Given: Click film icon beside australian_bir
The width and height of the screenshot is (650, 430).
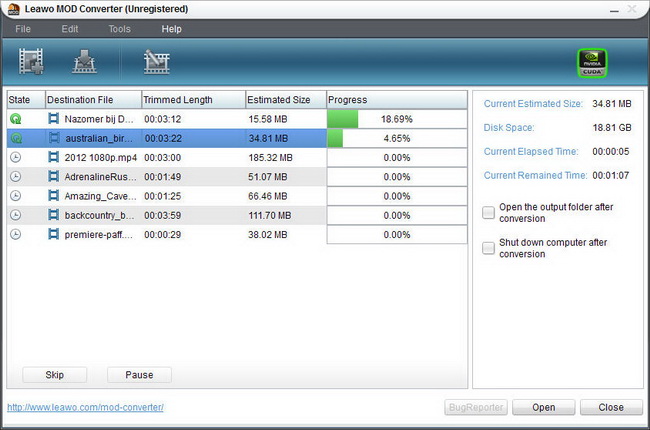Looking at the screenshot, I should pyautogui.click(x=54, y=138).
